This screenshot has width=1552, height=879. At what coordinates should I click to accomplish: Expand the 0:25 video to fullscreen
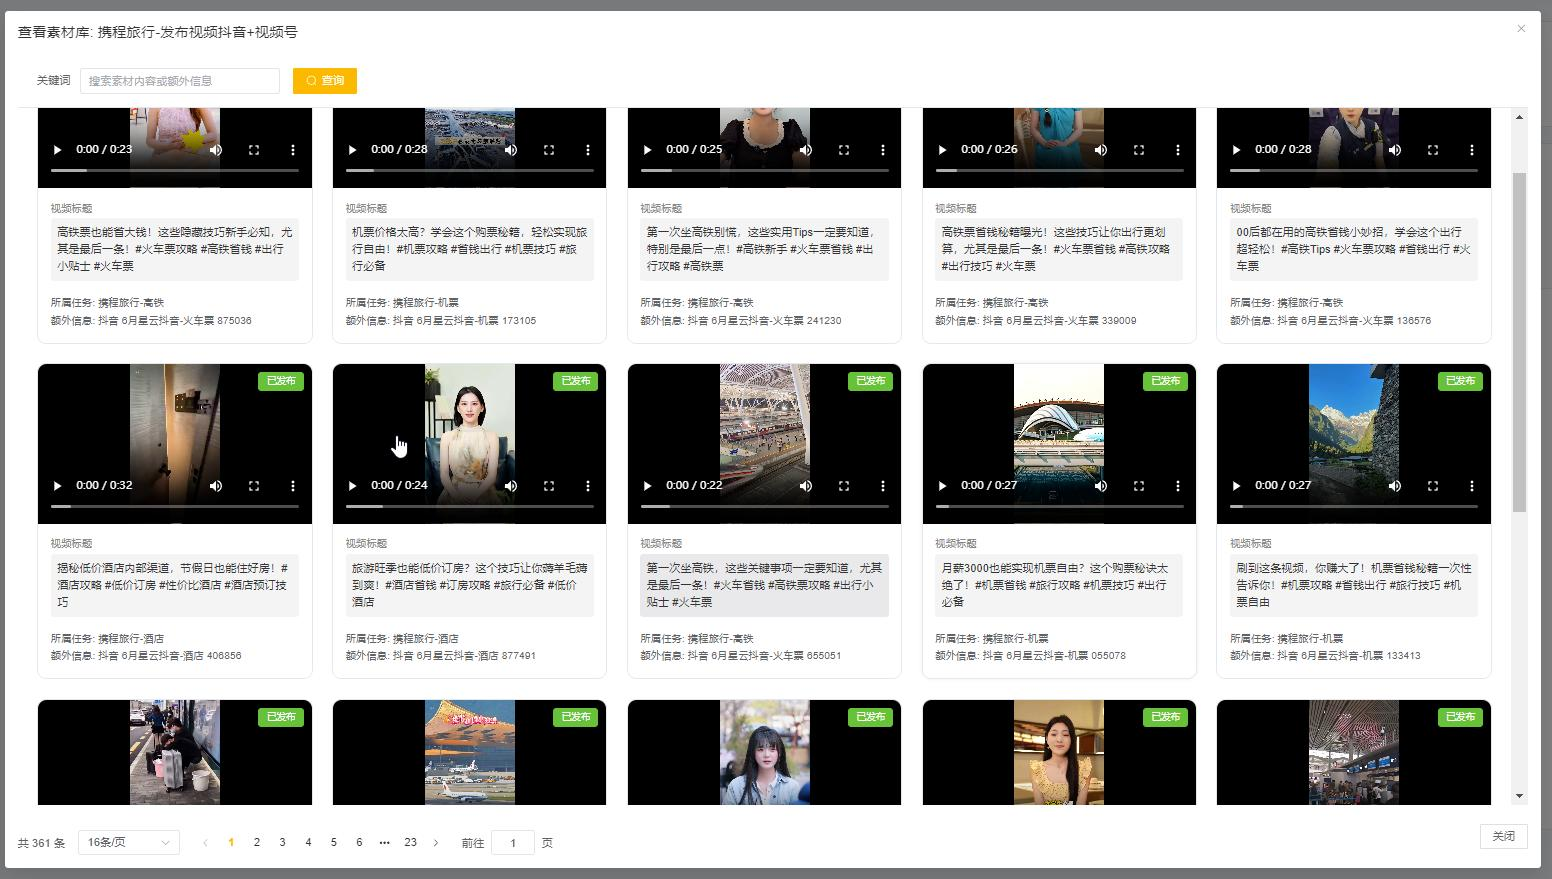(844, 150)
